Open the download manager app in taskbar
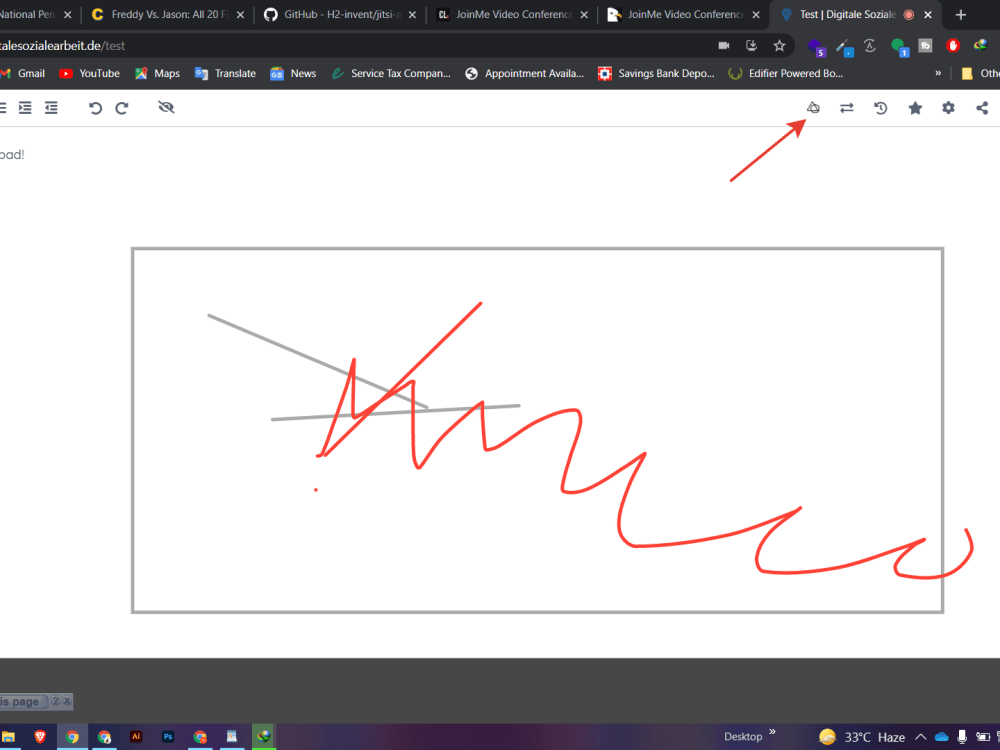1000x750 pixels. (263, 737)
